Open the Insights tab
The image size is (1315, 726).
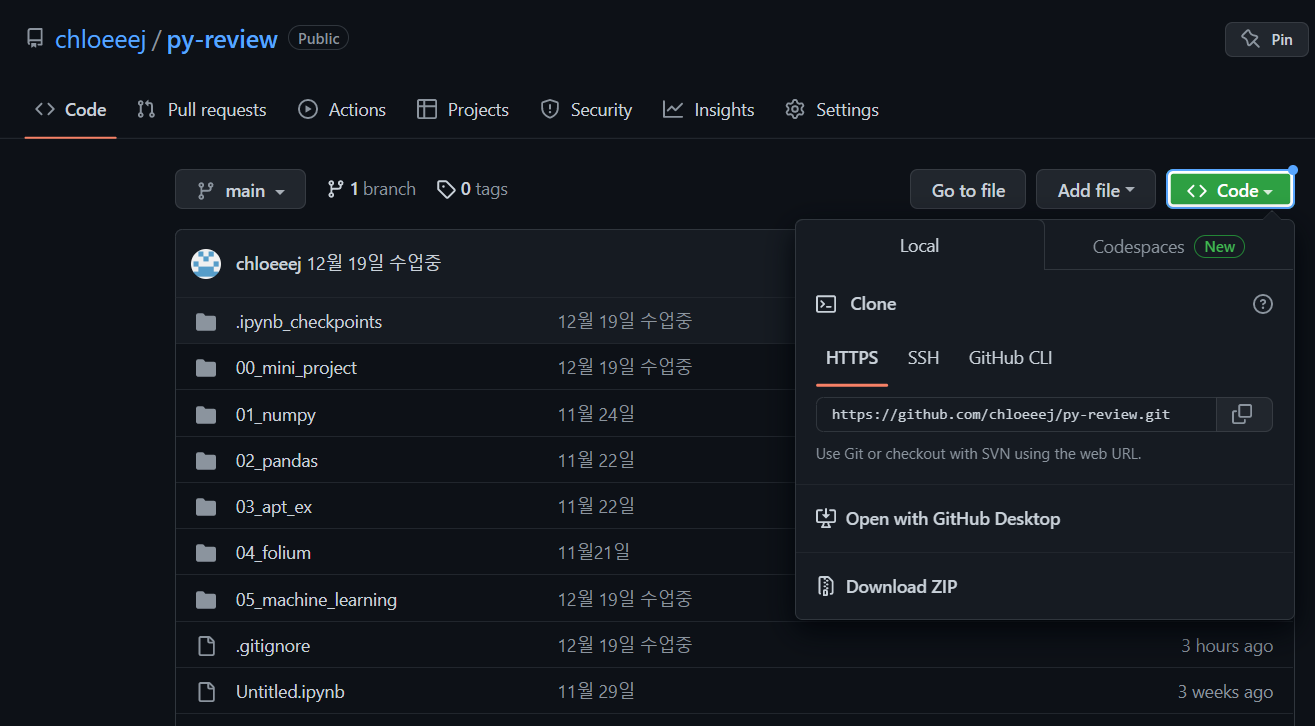click(x=709, y=110)
